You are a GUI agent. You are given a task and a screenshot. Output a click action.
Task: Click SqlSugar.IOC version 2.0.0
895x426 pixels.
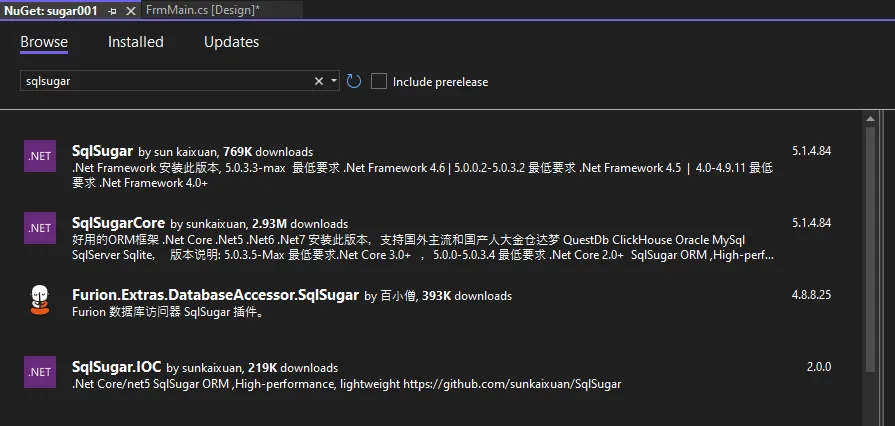pos(819,367)
